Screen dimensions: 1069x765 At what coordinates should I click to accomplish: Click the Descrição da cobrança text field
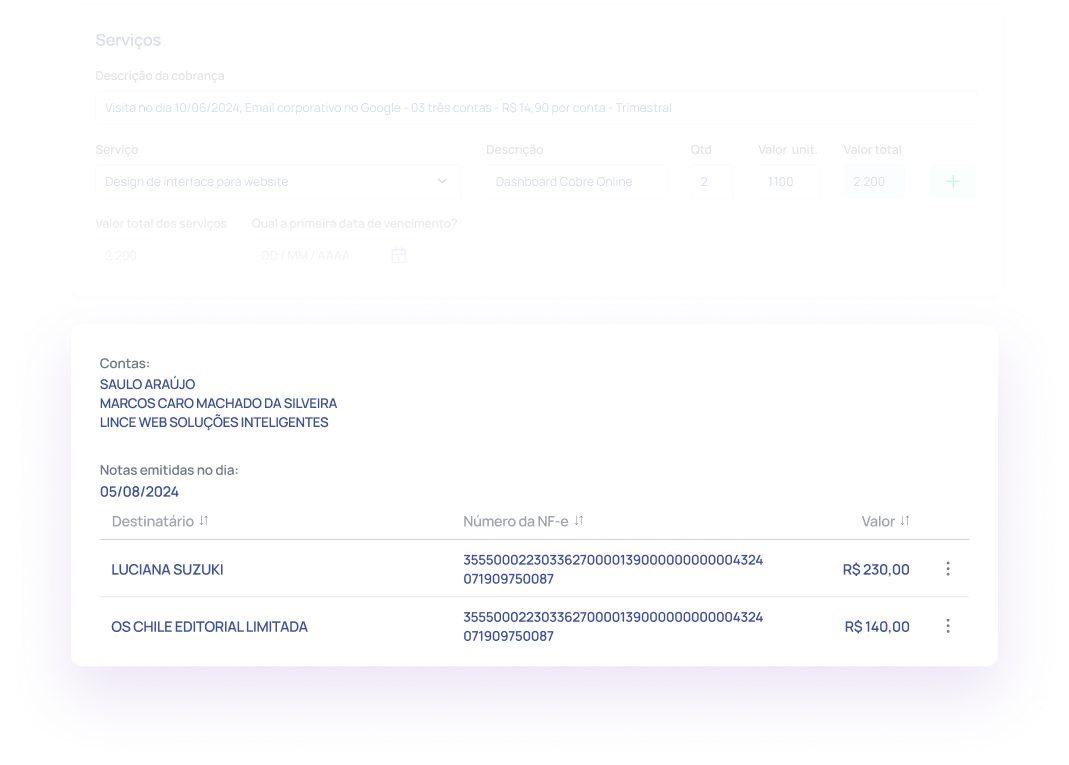point(536,108)
